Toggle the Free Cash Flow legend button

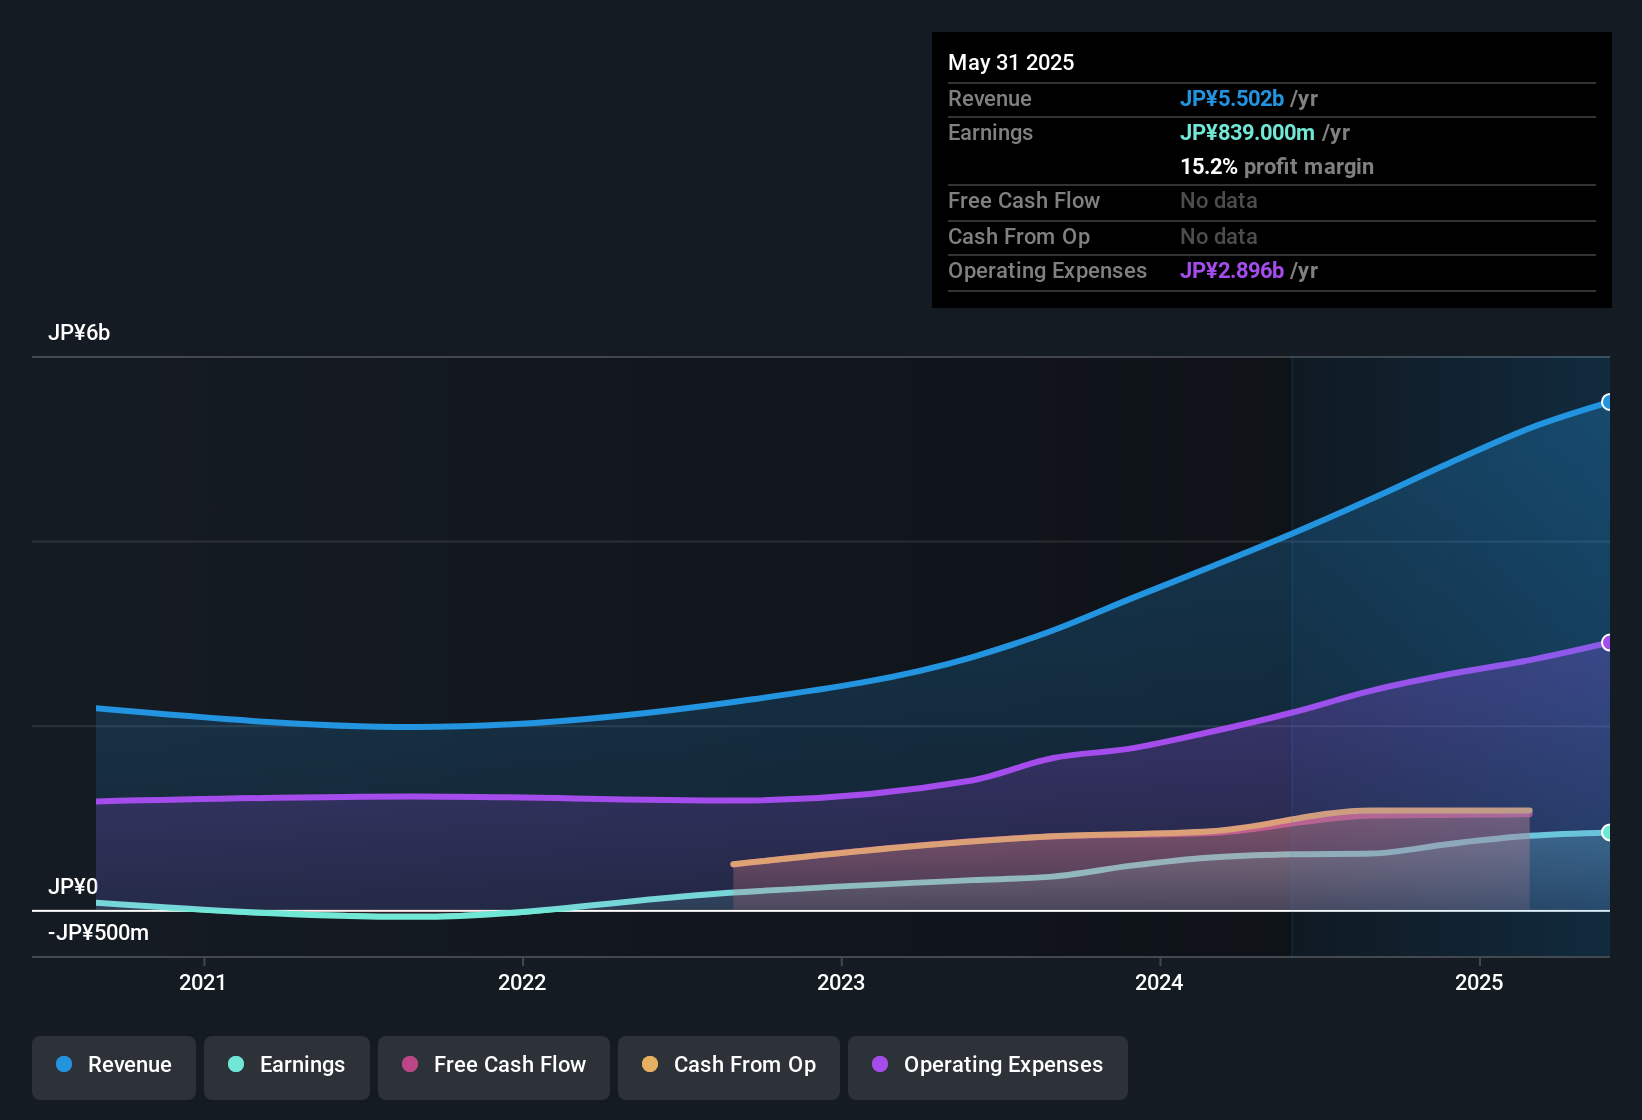(x=494, y=1067)
